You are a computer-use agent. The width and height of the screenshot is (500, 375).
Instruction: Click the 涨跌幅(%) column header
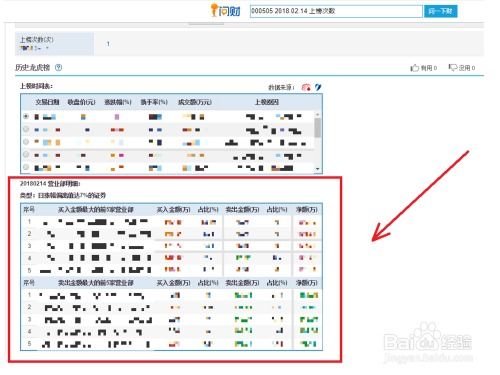[x=118, y=102]
